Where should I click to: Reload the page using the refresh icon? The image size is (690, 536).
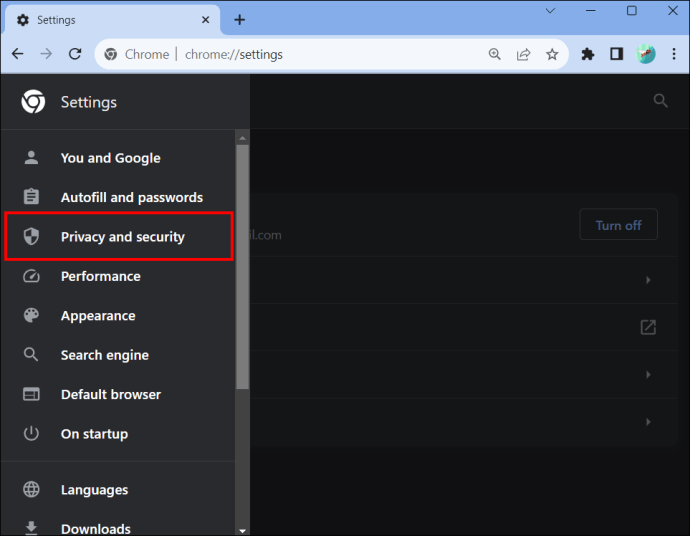point(75,54)
